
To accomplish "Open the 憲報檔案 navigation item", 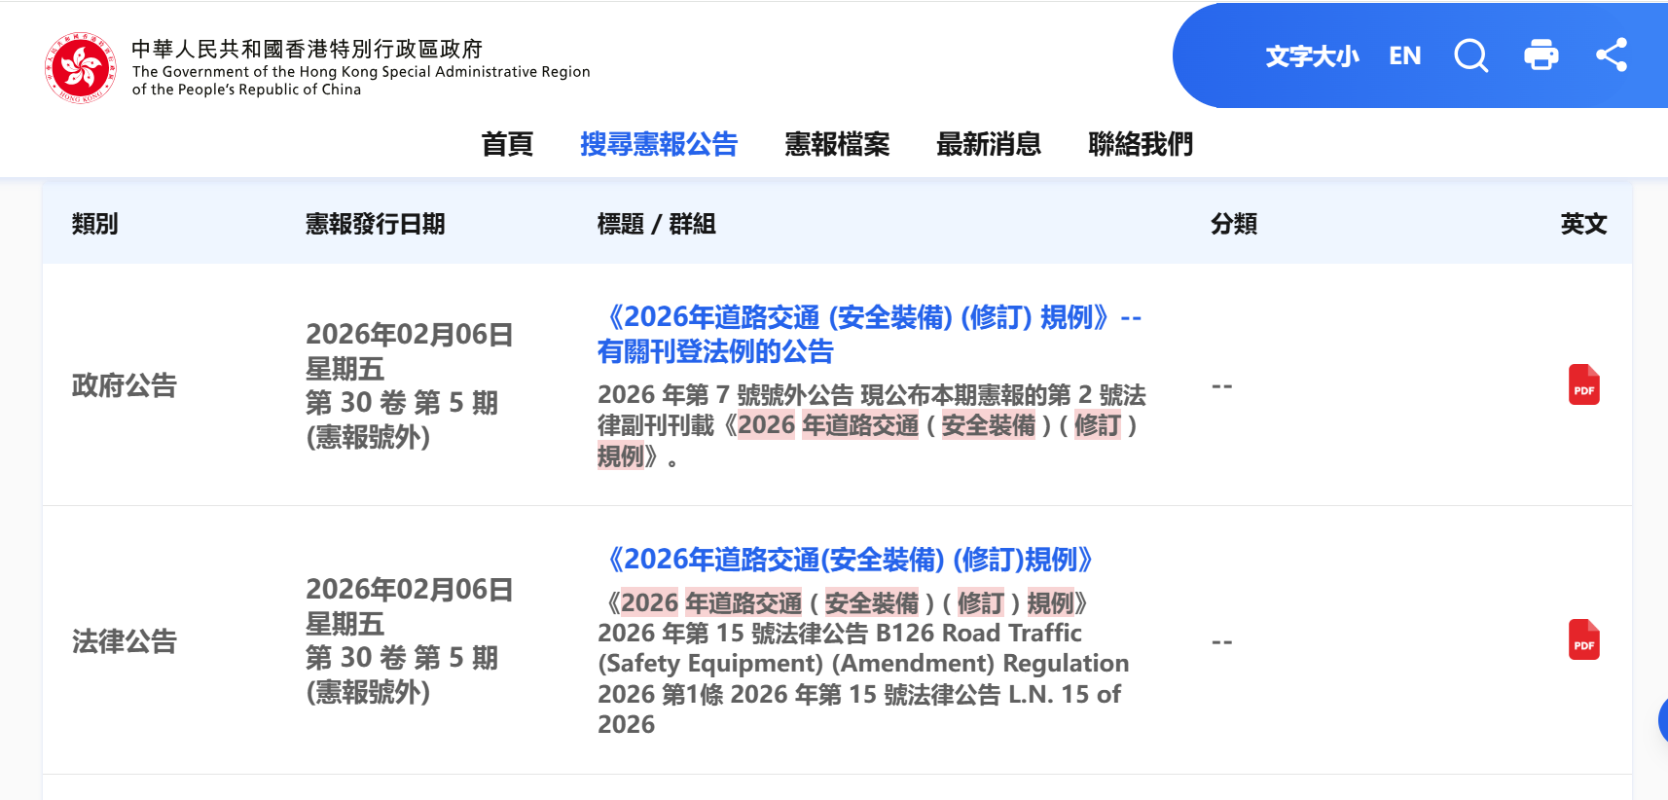I will pyautogui.click(x=837, y=144).
